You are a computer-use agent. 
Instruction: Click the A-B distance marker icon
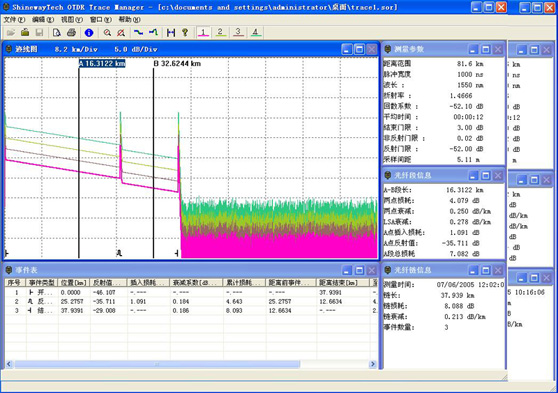tap(171, 33)
